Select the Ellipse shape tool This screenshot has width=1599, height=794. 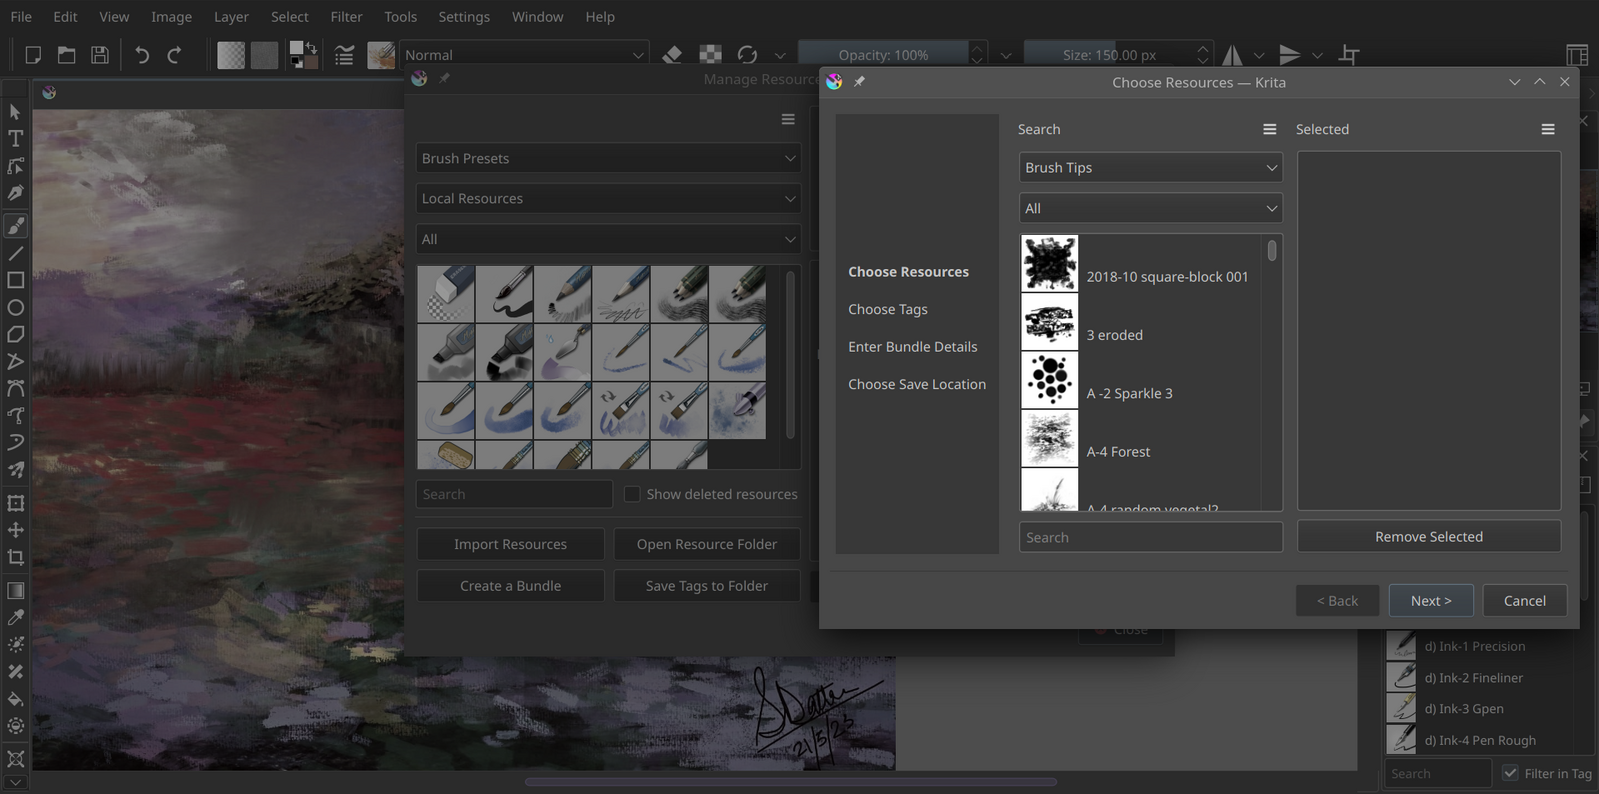tap(16, 308)
